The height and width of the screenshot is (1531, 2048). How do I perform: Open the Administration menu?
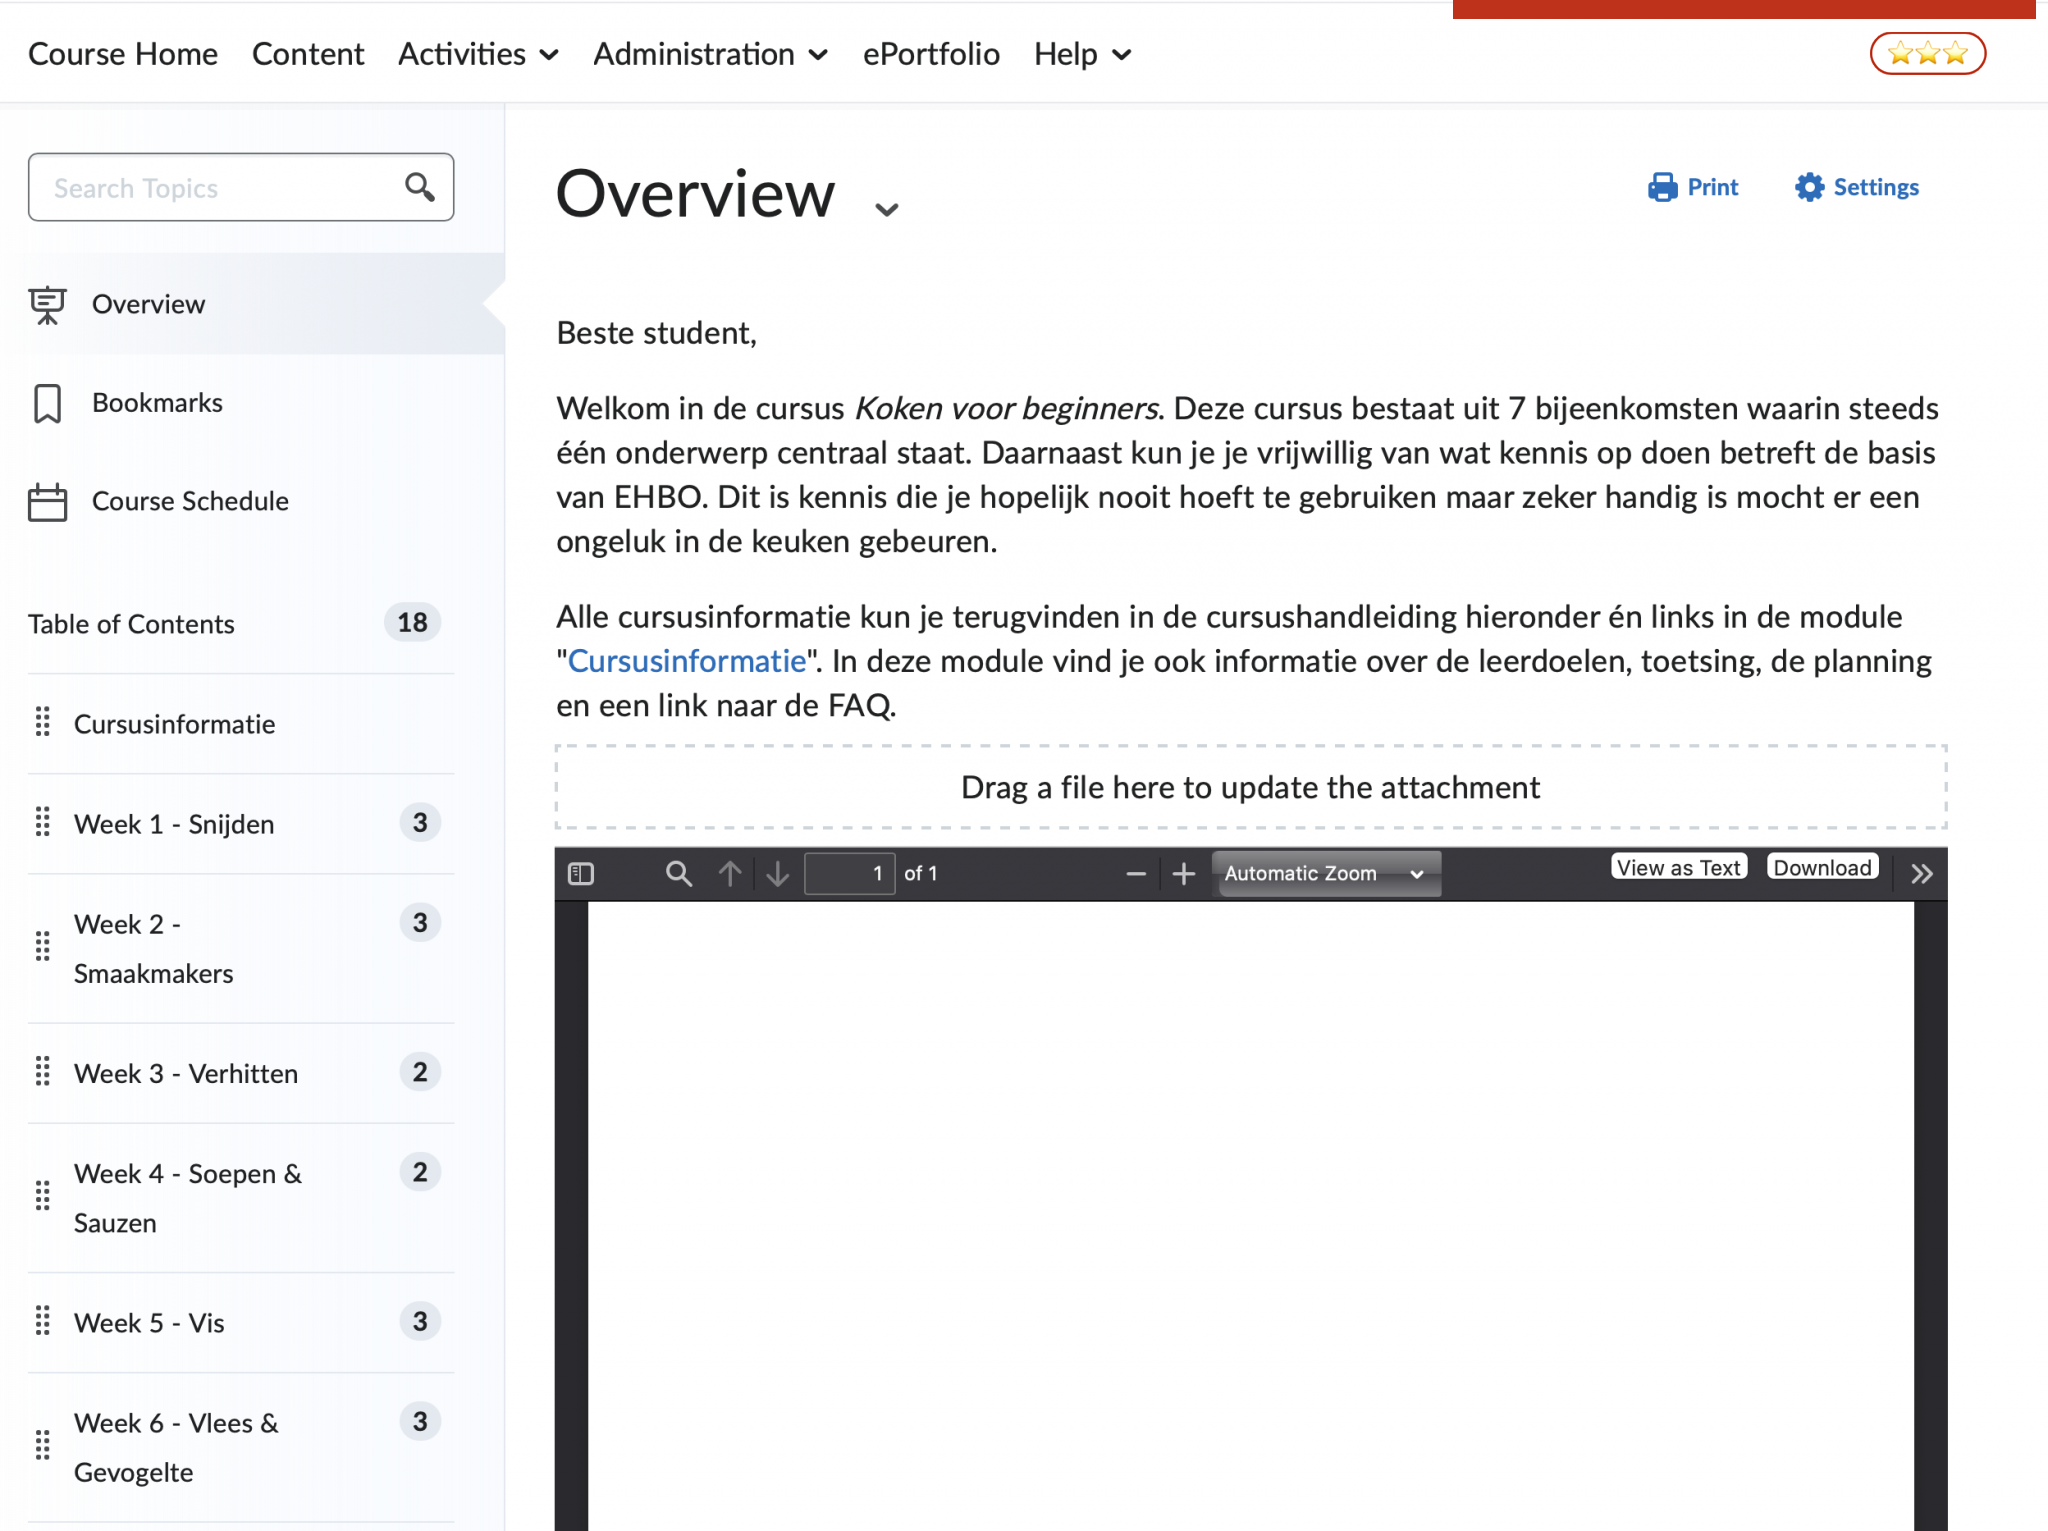point(710,54)
